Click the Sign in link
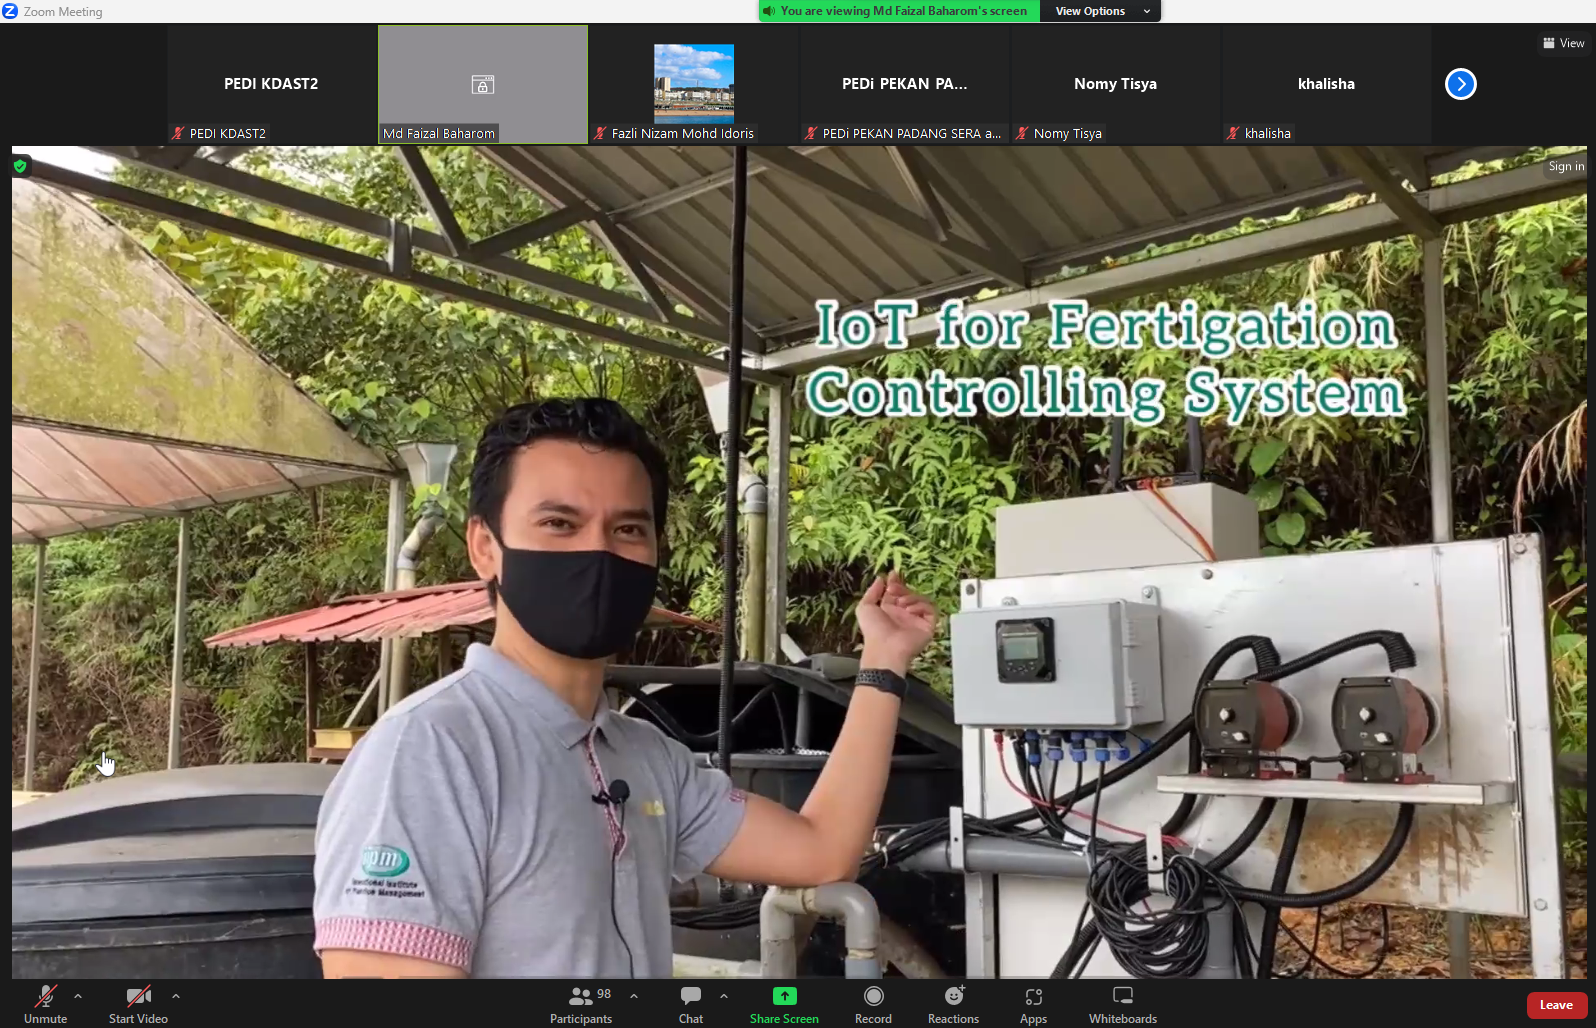1596x1028 pixels. click(x=1566, y=166)
